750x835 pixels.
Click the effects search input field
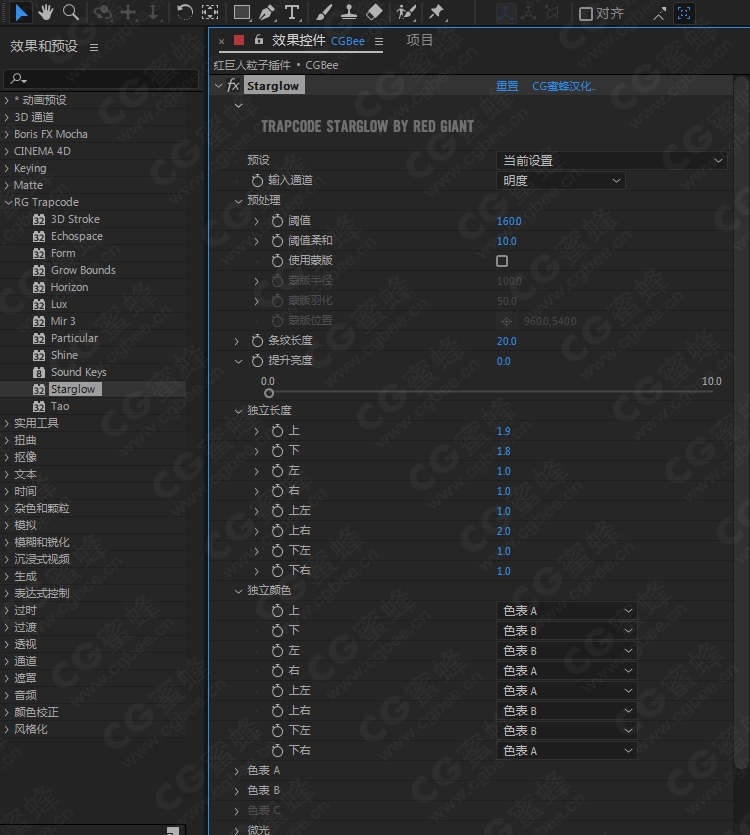click(101, 79)
